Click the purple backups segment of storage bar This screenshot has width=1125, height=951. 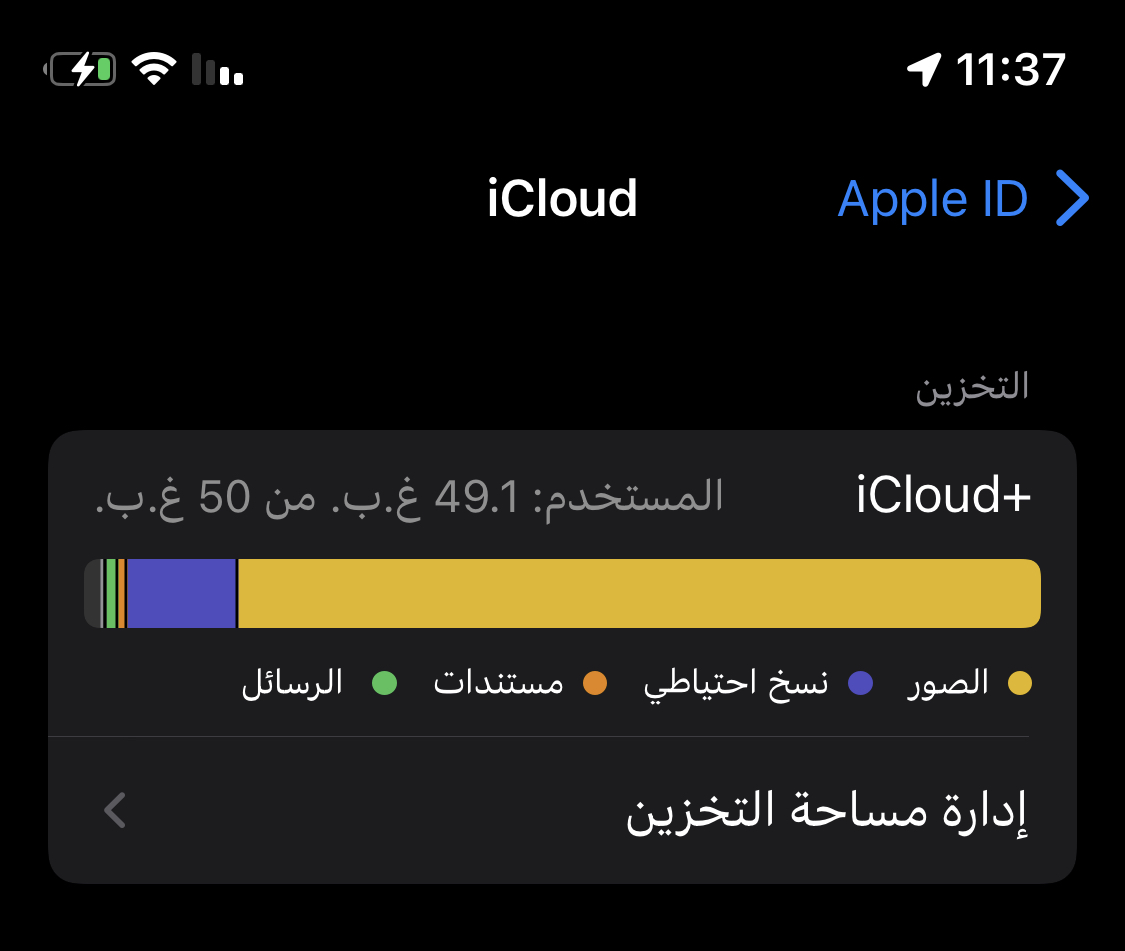pyautogui.click(x=182, y=594)
